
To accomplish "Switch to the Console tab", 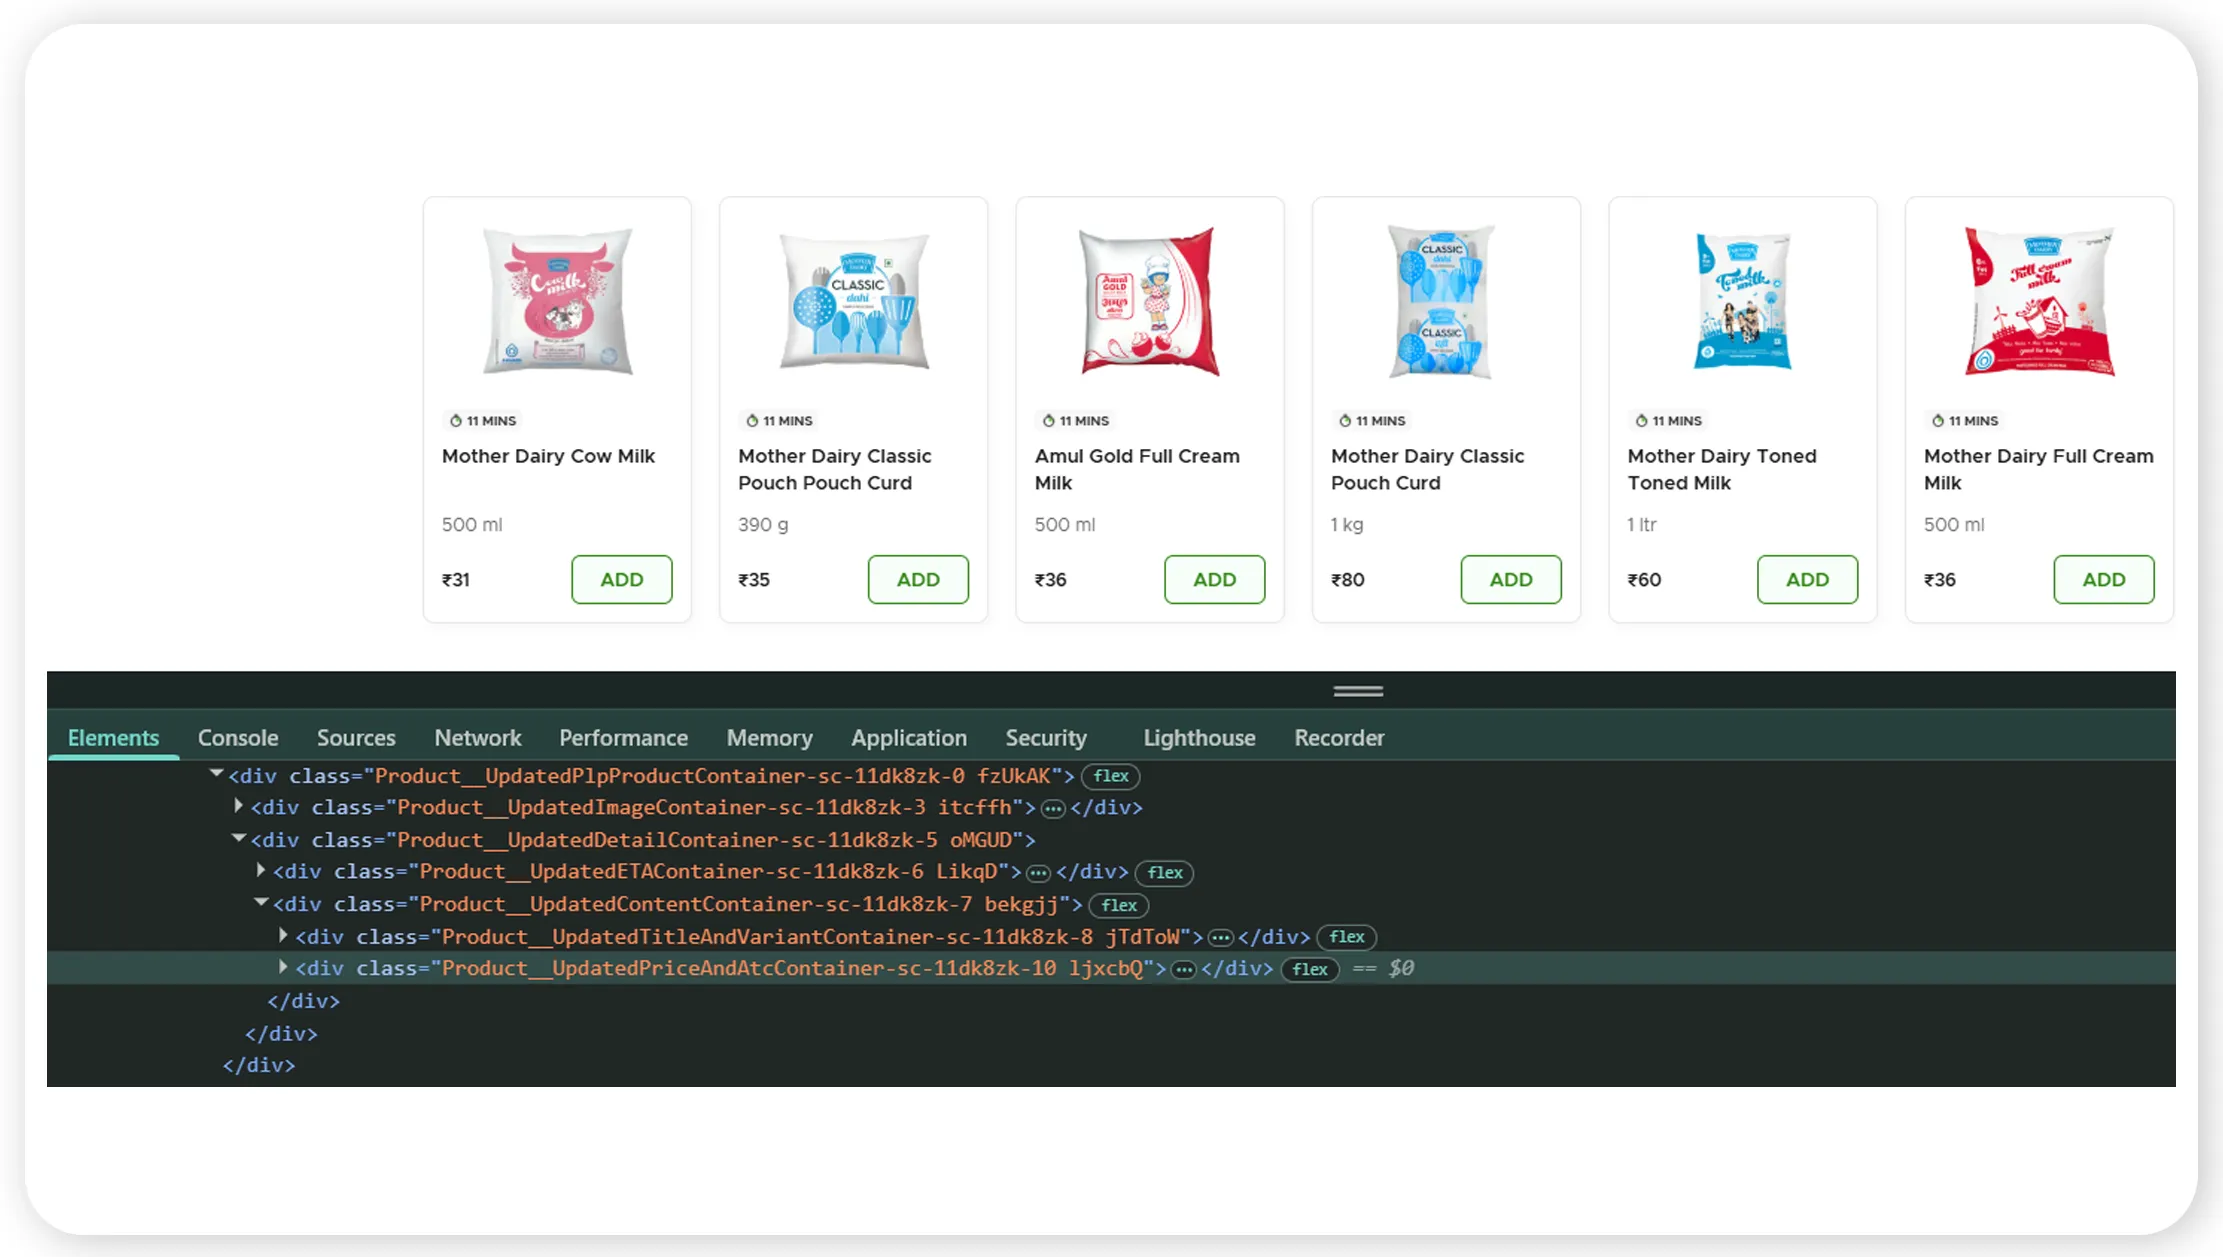I will pos(238,738).
